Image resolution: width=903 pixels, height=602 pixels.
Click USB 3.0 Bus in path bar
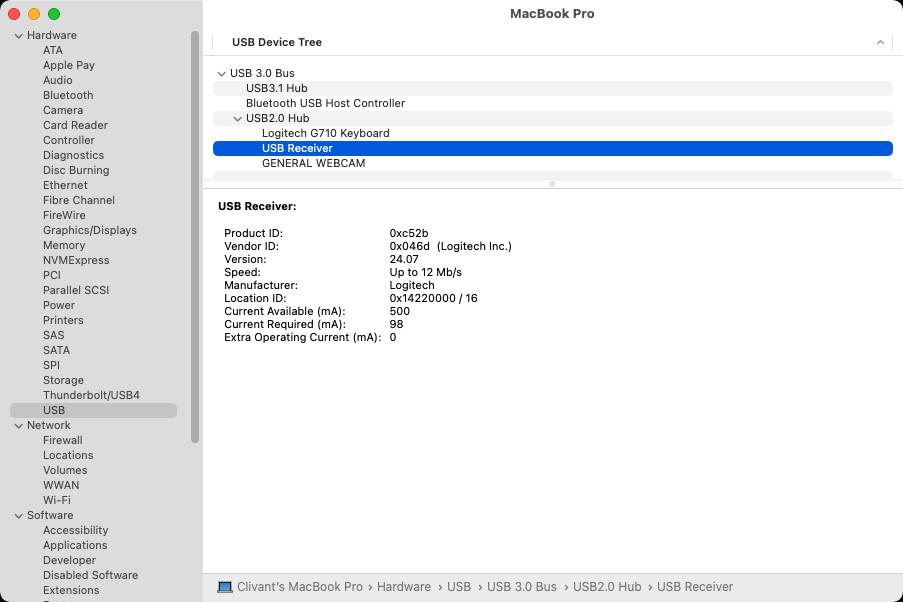pyautogui.click(x=522, y=586)
